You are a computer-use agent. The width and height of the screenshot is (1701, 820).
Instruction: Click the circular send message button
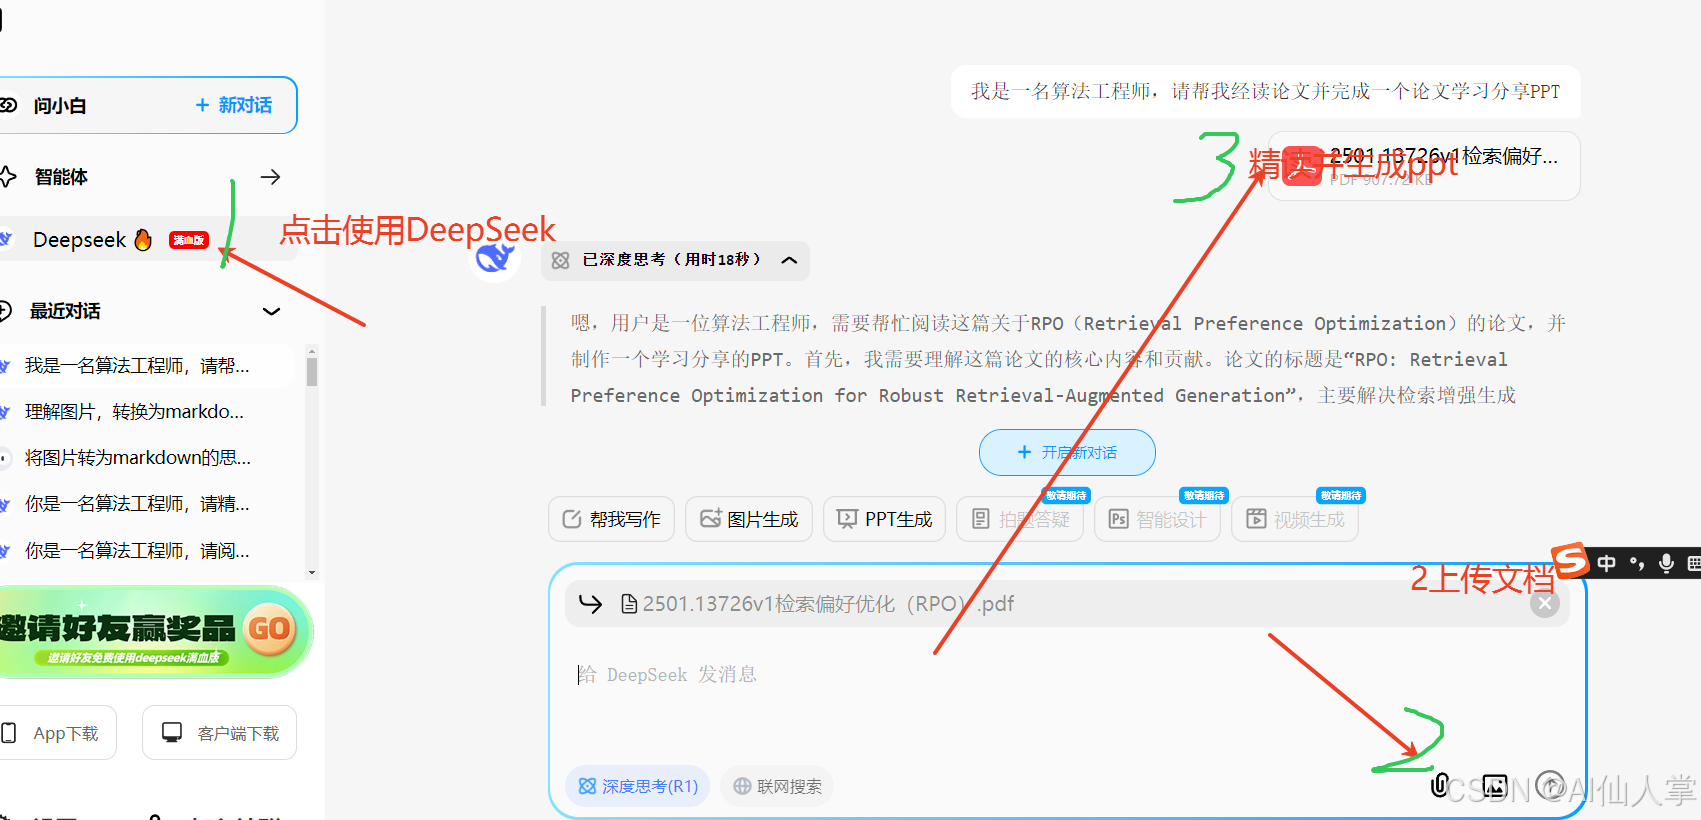tap(1550, 786)
